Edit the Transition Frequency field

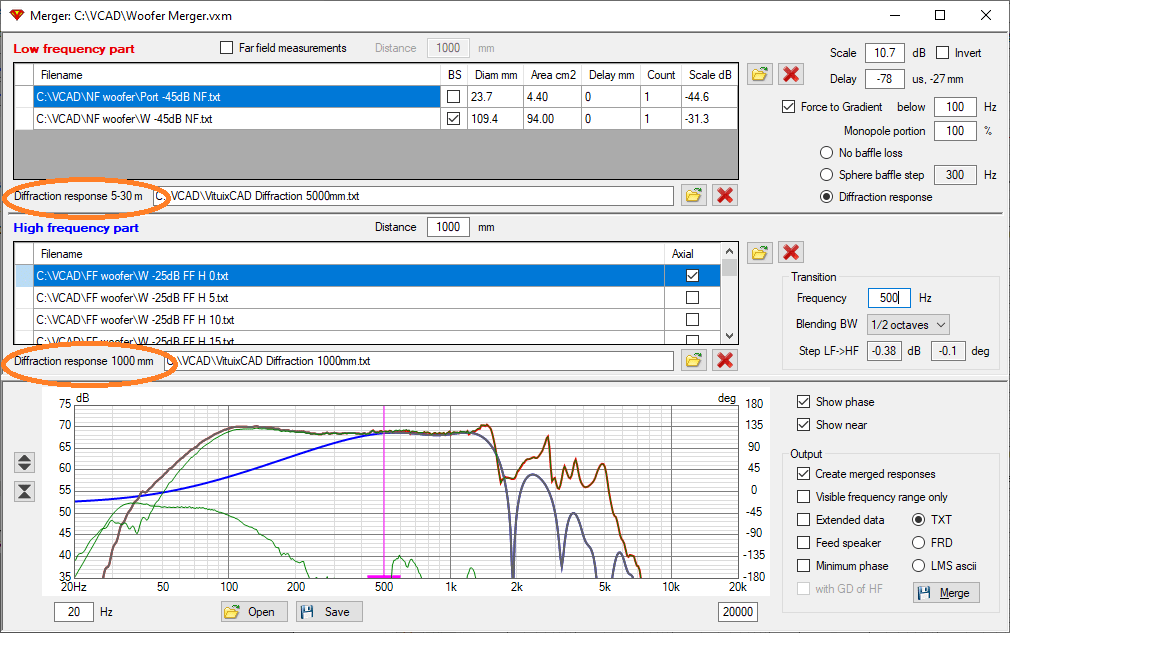(x=890, y=298)
